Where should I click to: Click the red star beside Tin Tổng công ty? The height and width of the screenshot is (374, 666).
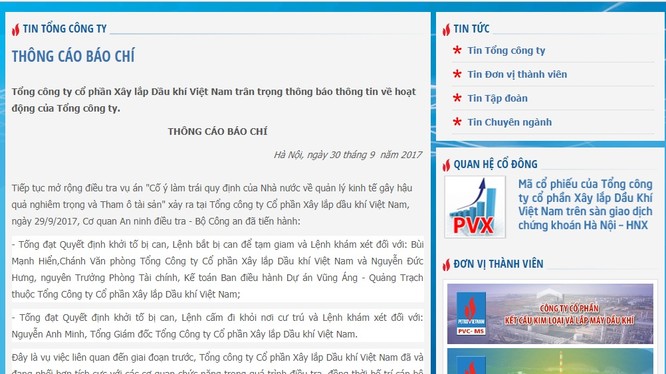point(457,50)
